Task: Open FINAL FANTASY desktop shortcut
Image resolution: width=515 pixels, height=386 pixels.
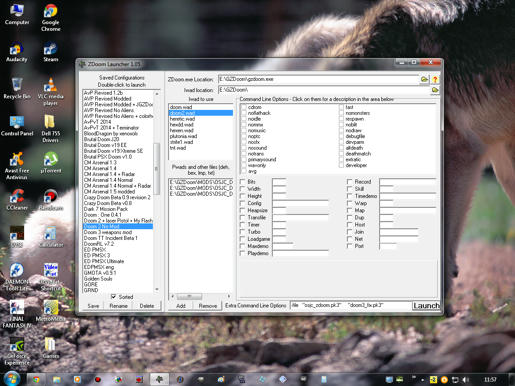Action: (17, 314)
